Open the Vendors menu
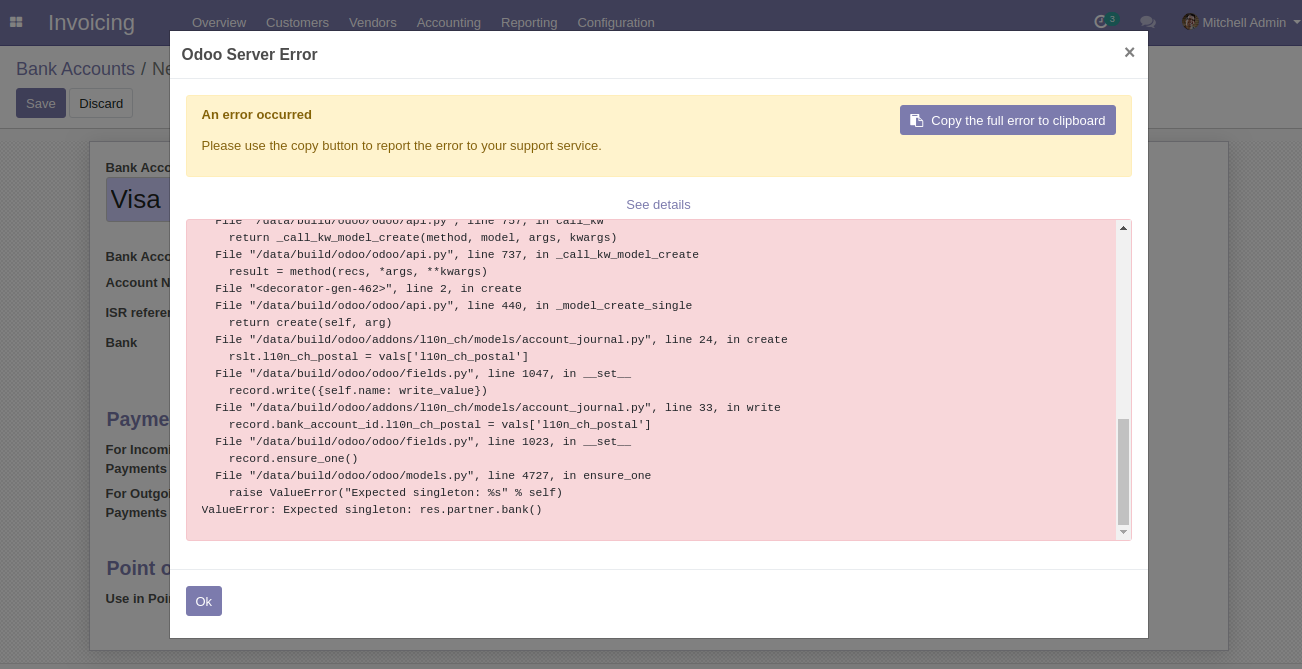Image resolution: width=1302 pixels, height=669 pixels. click(x=372, y=22)
